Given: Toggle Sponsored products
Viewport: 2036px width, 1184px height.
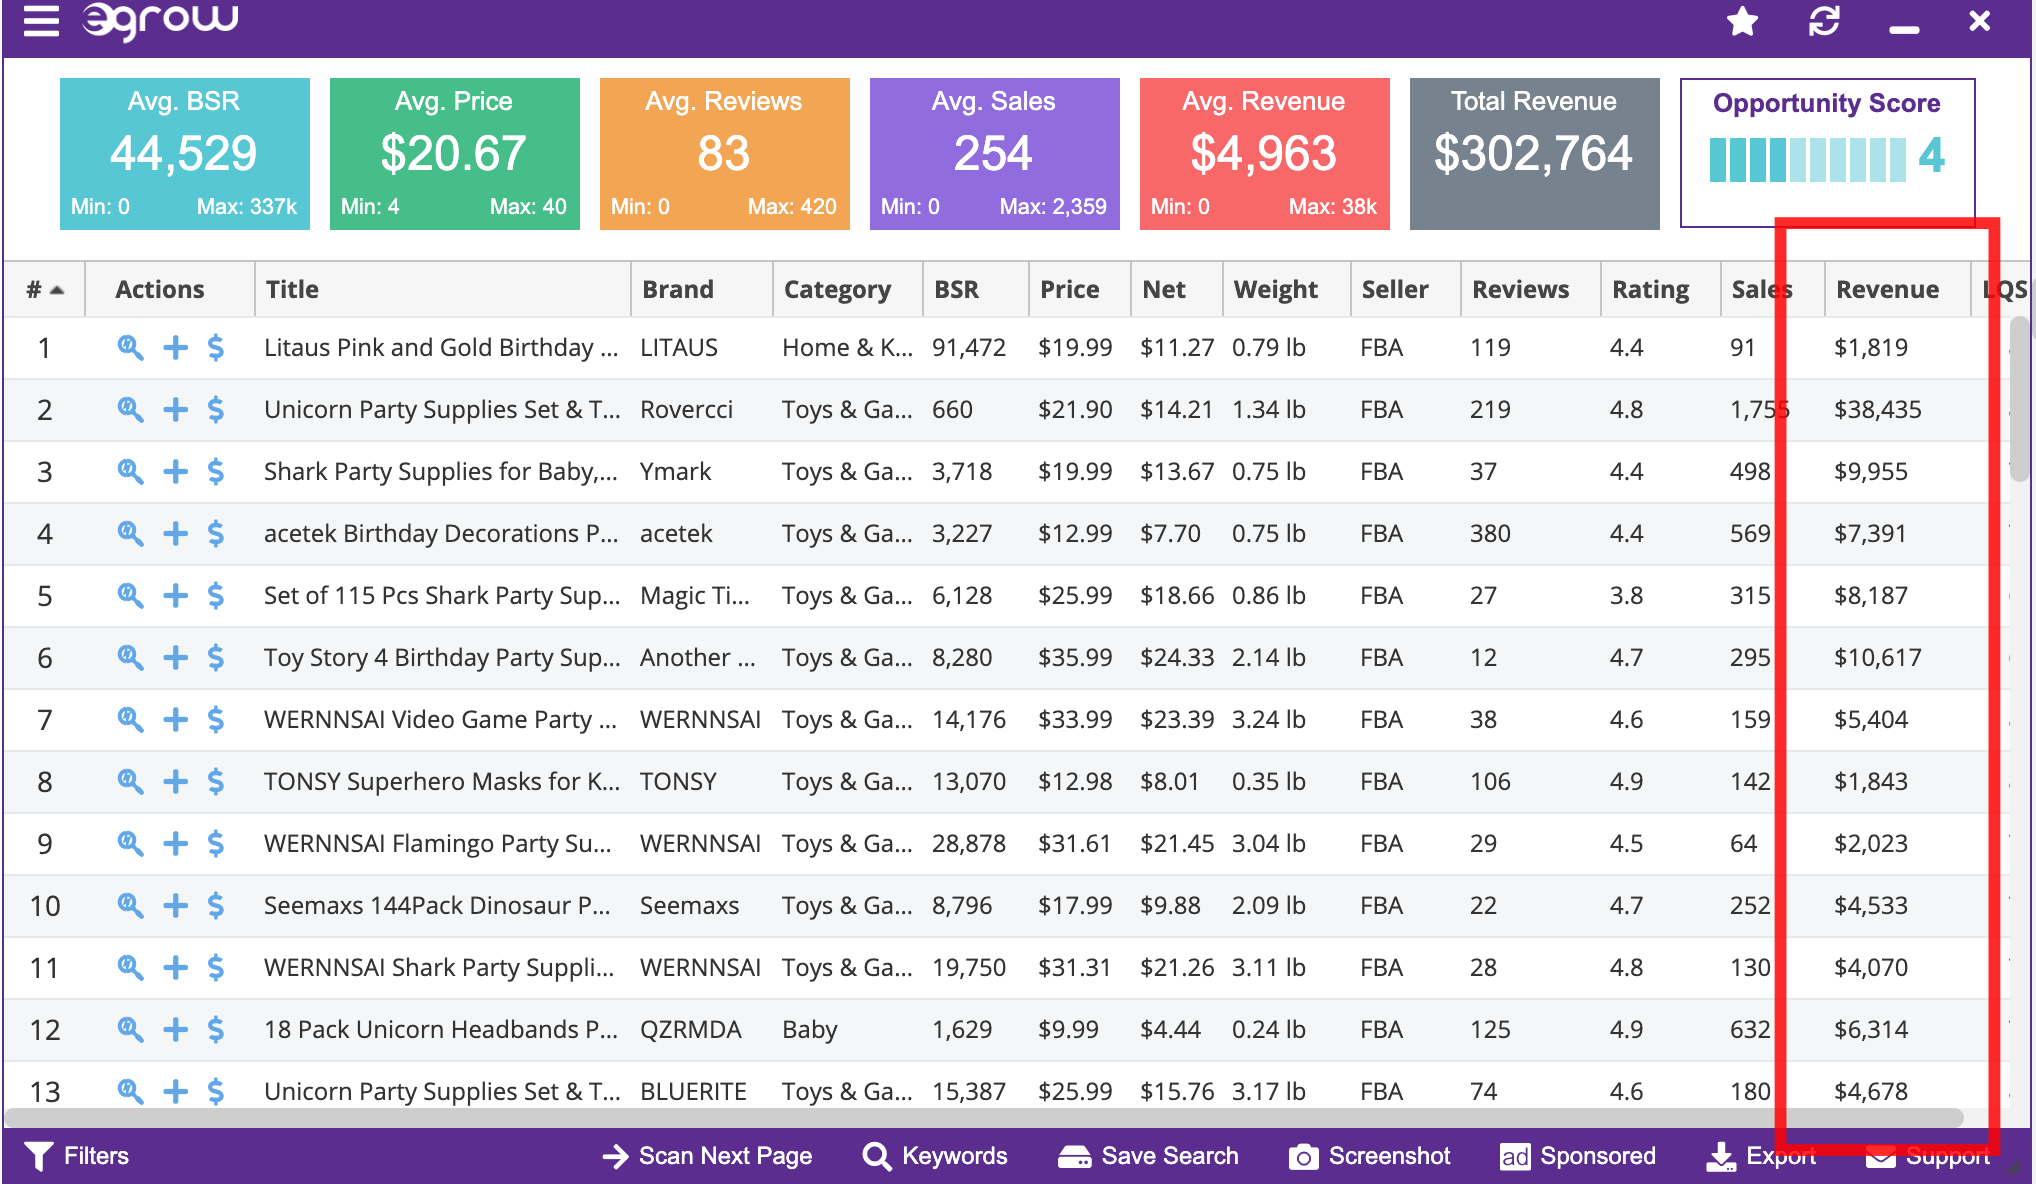Looking at the screenshot, I should (1578, 1156).
